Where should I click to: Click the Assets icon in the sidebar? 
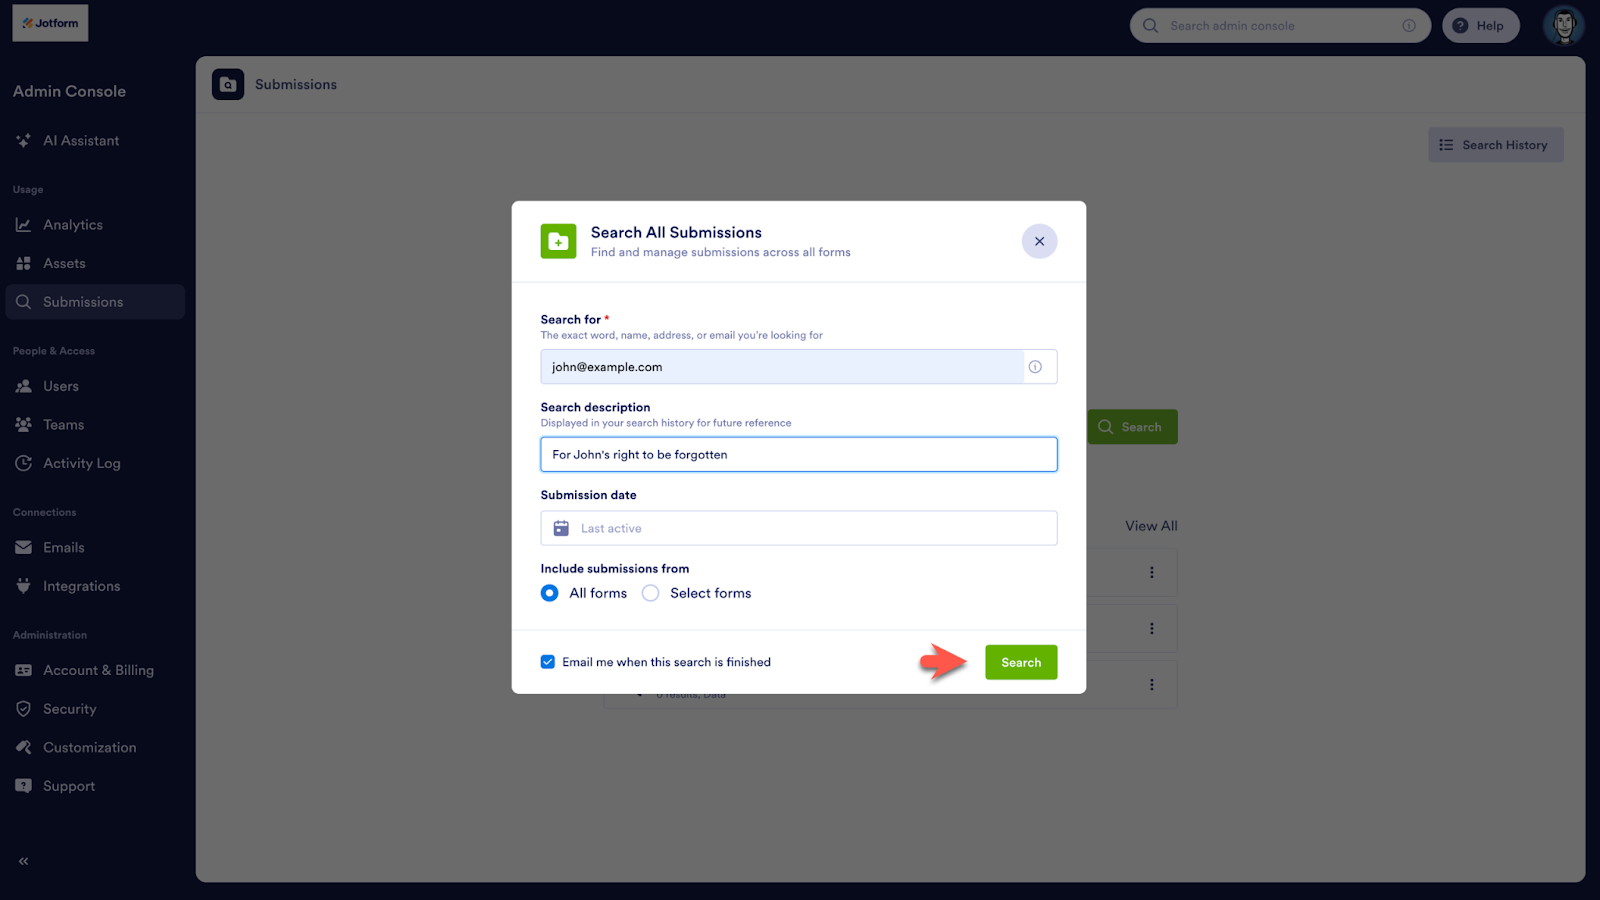click(x=23, y=262)
